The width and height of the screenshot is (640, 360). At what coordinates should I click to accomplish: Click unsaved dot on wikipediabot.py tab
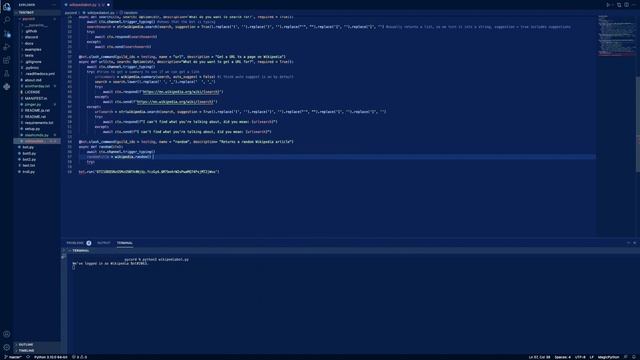tap(108, 5)
